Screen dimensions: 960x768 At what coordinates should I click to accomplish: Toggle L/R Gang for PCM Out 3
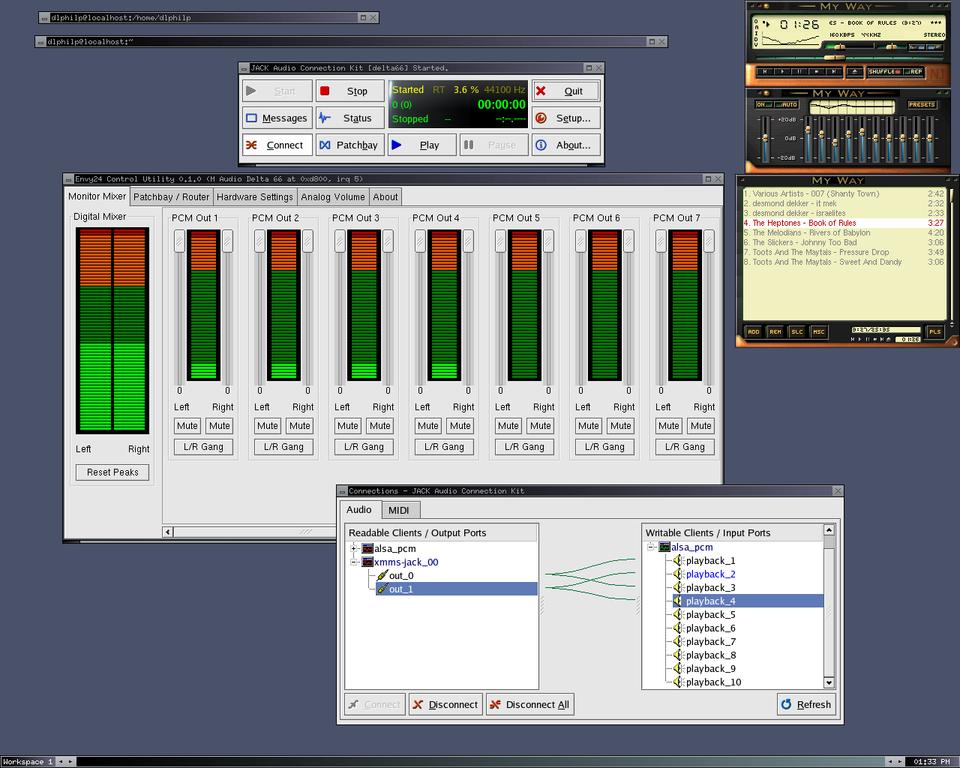364,447
